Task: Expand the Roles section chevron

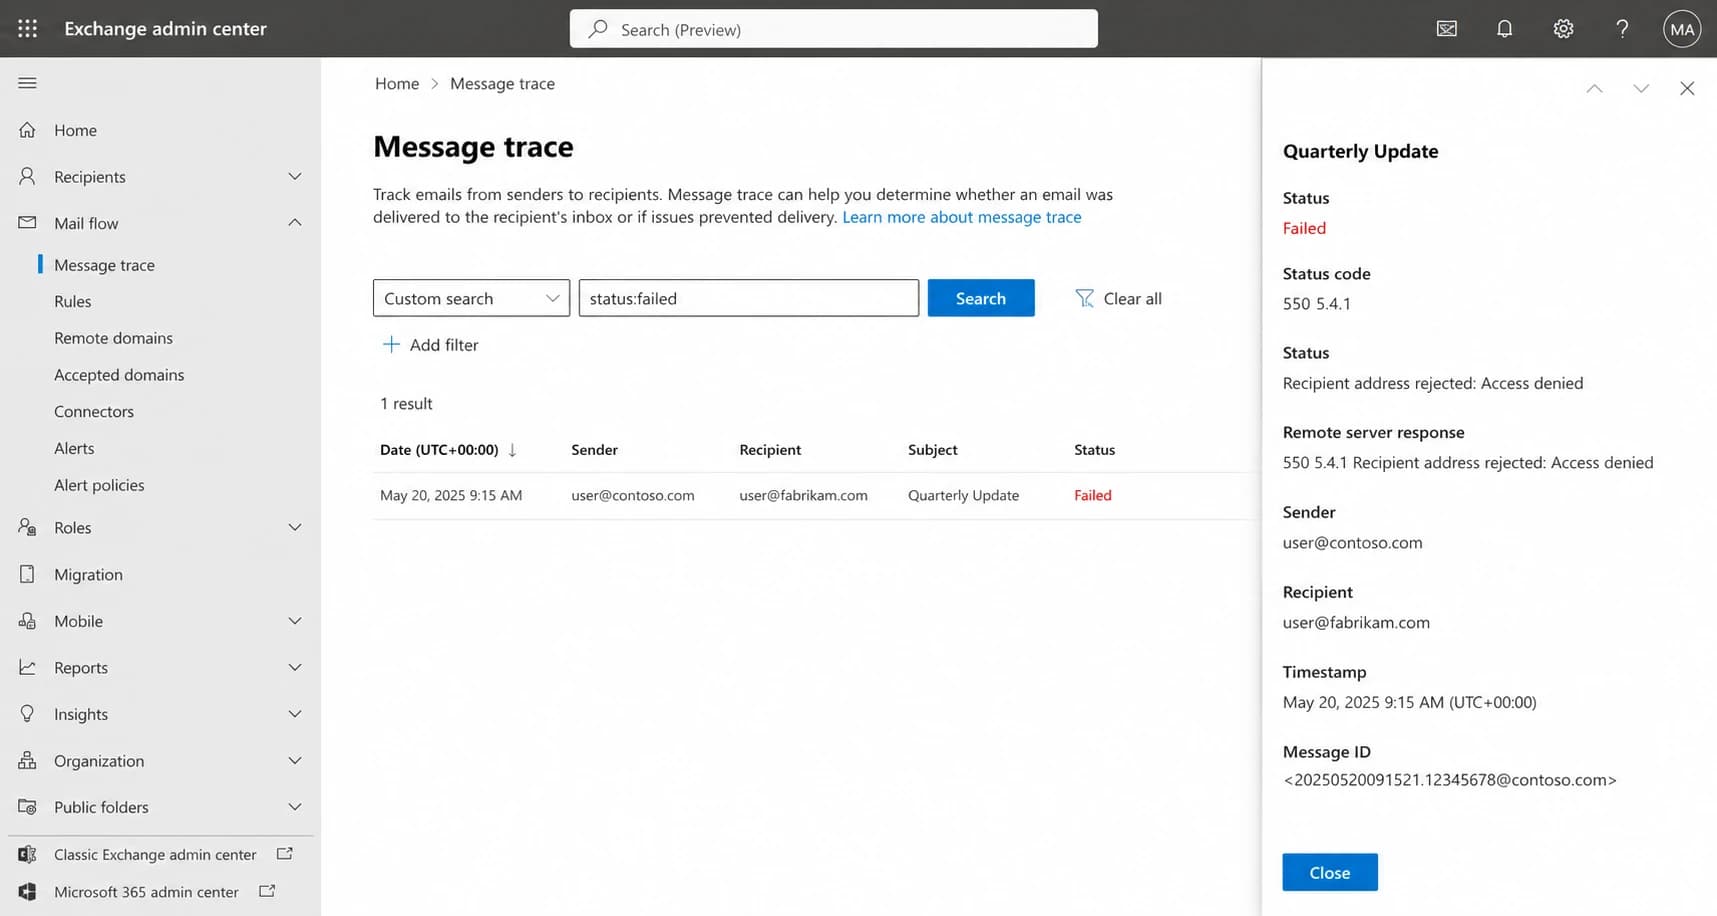Action: 295,527
